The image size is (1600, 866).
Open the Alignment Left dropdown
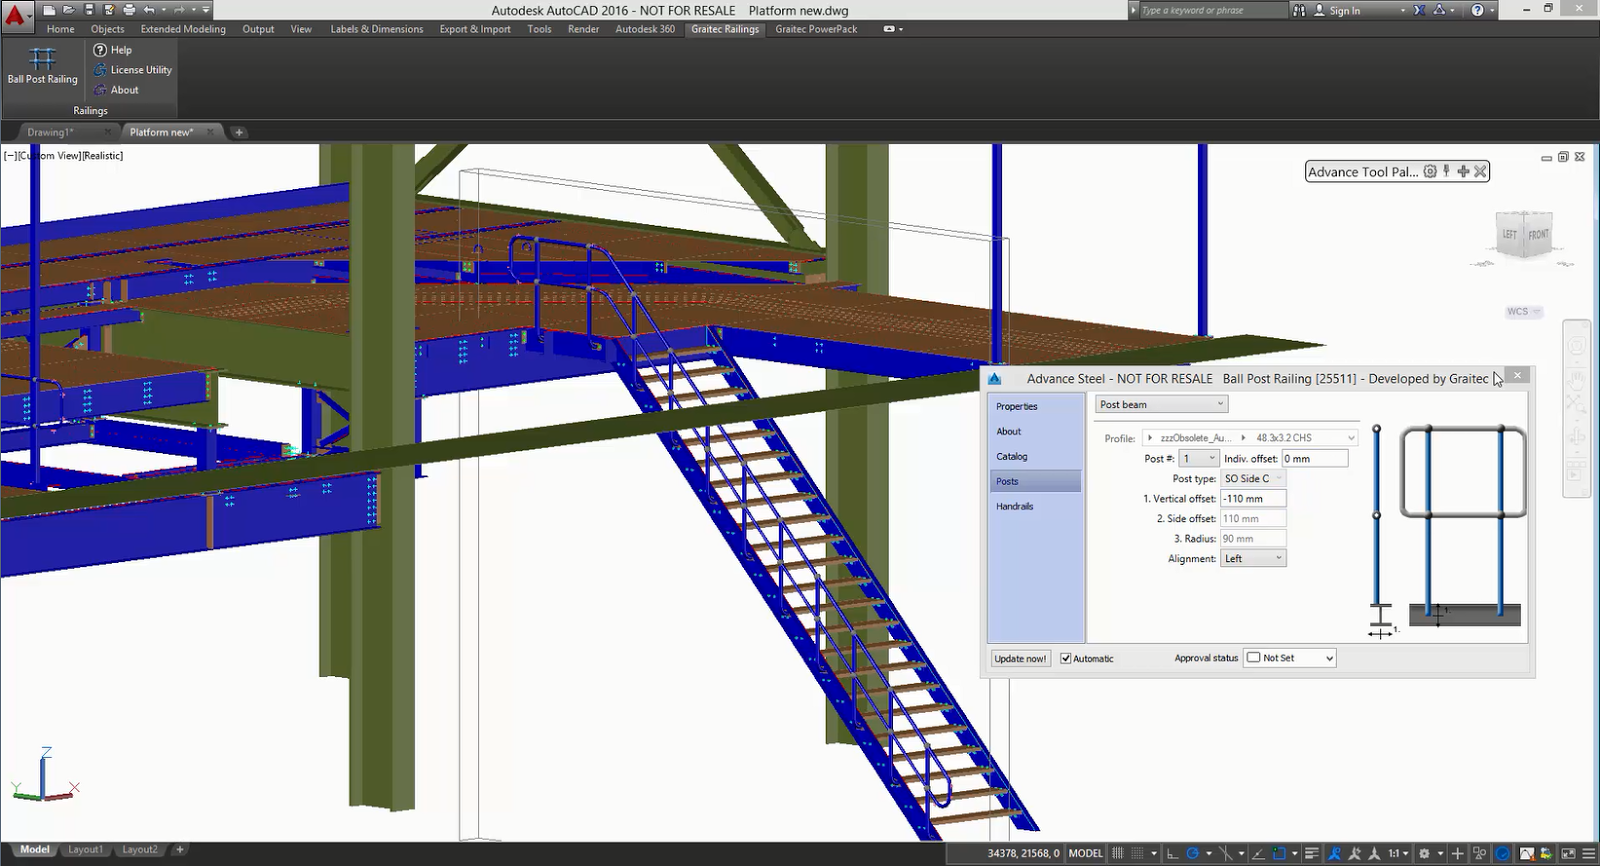click(1253, 558)
